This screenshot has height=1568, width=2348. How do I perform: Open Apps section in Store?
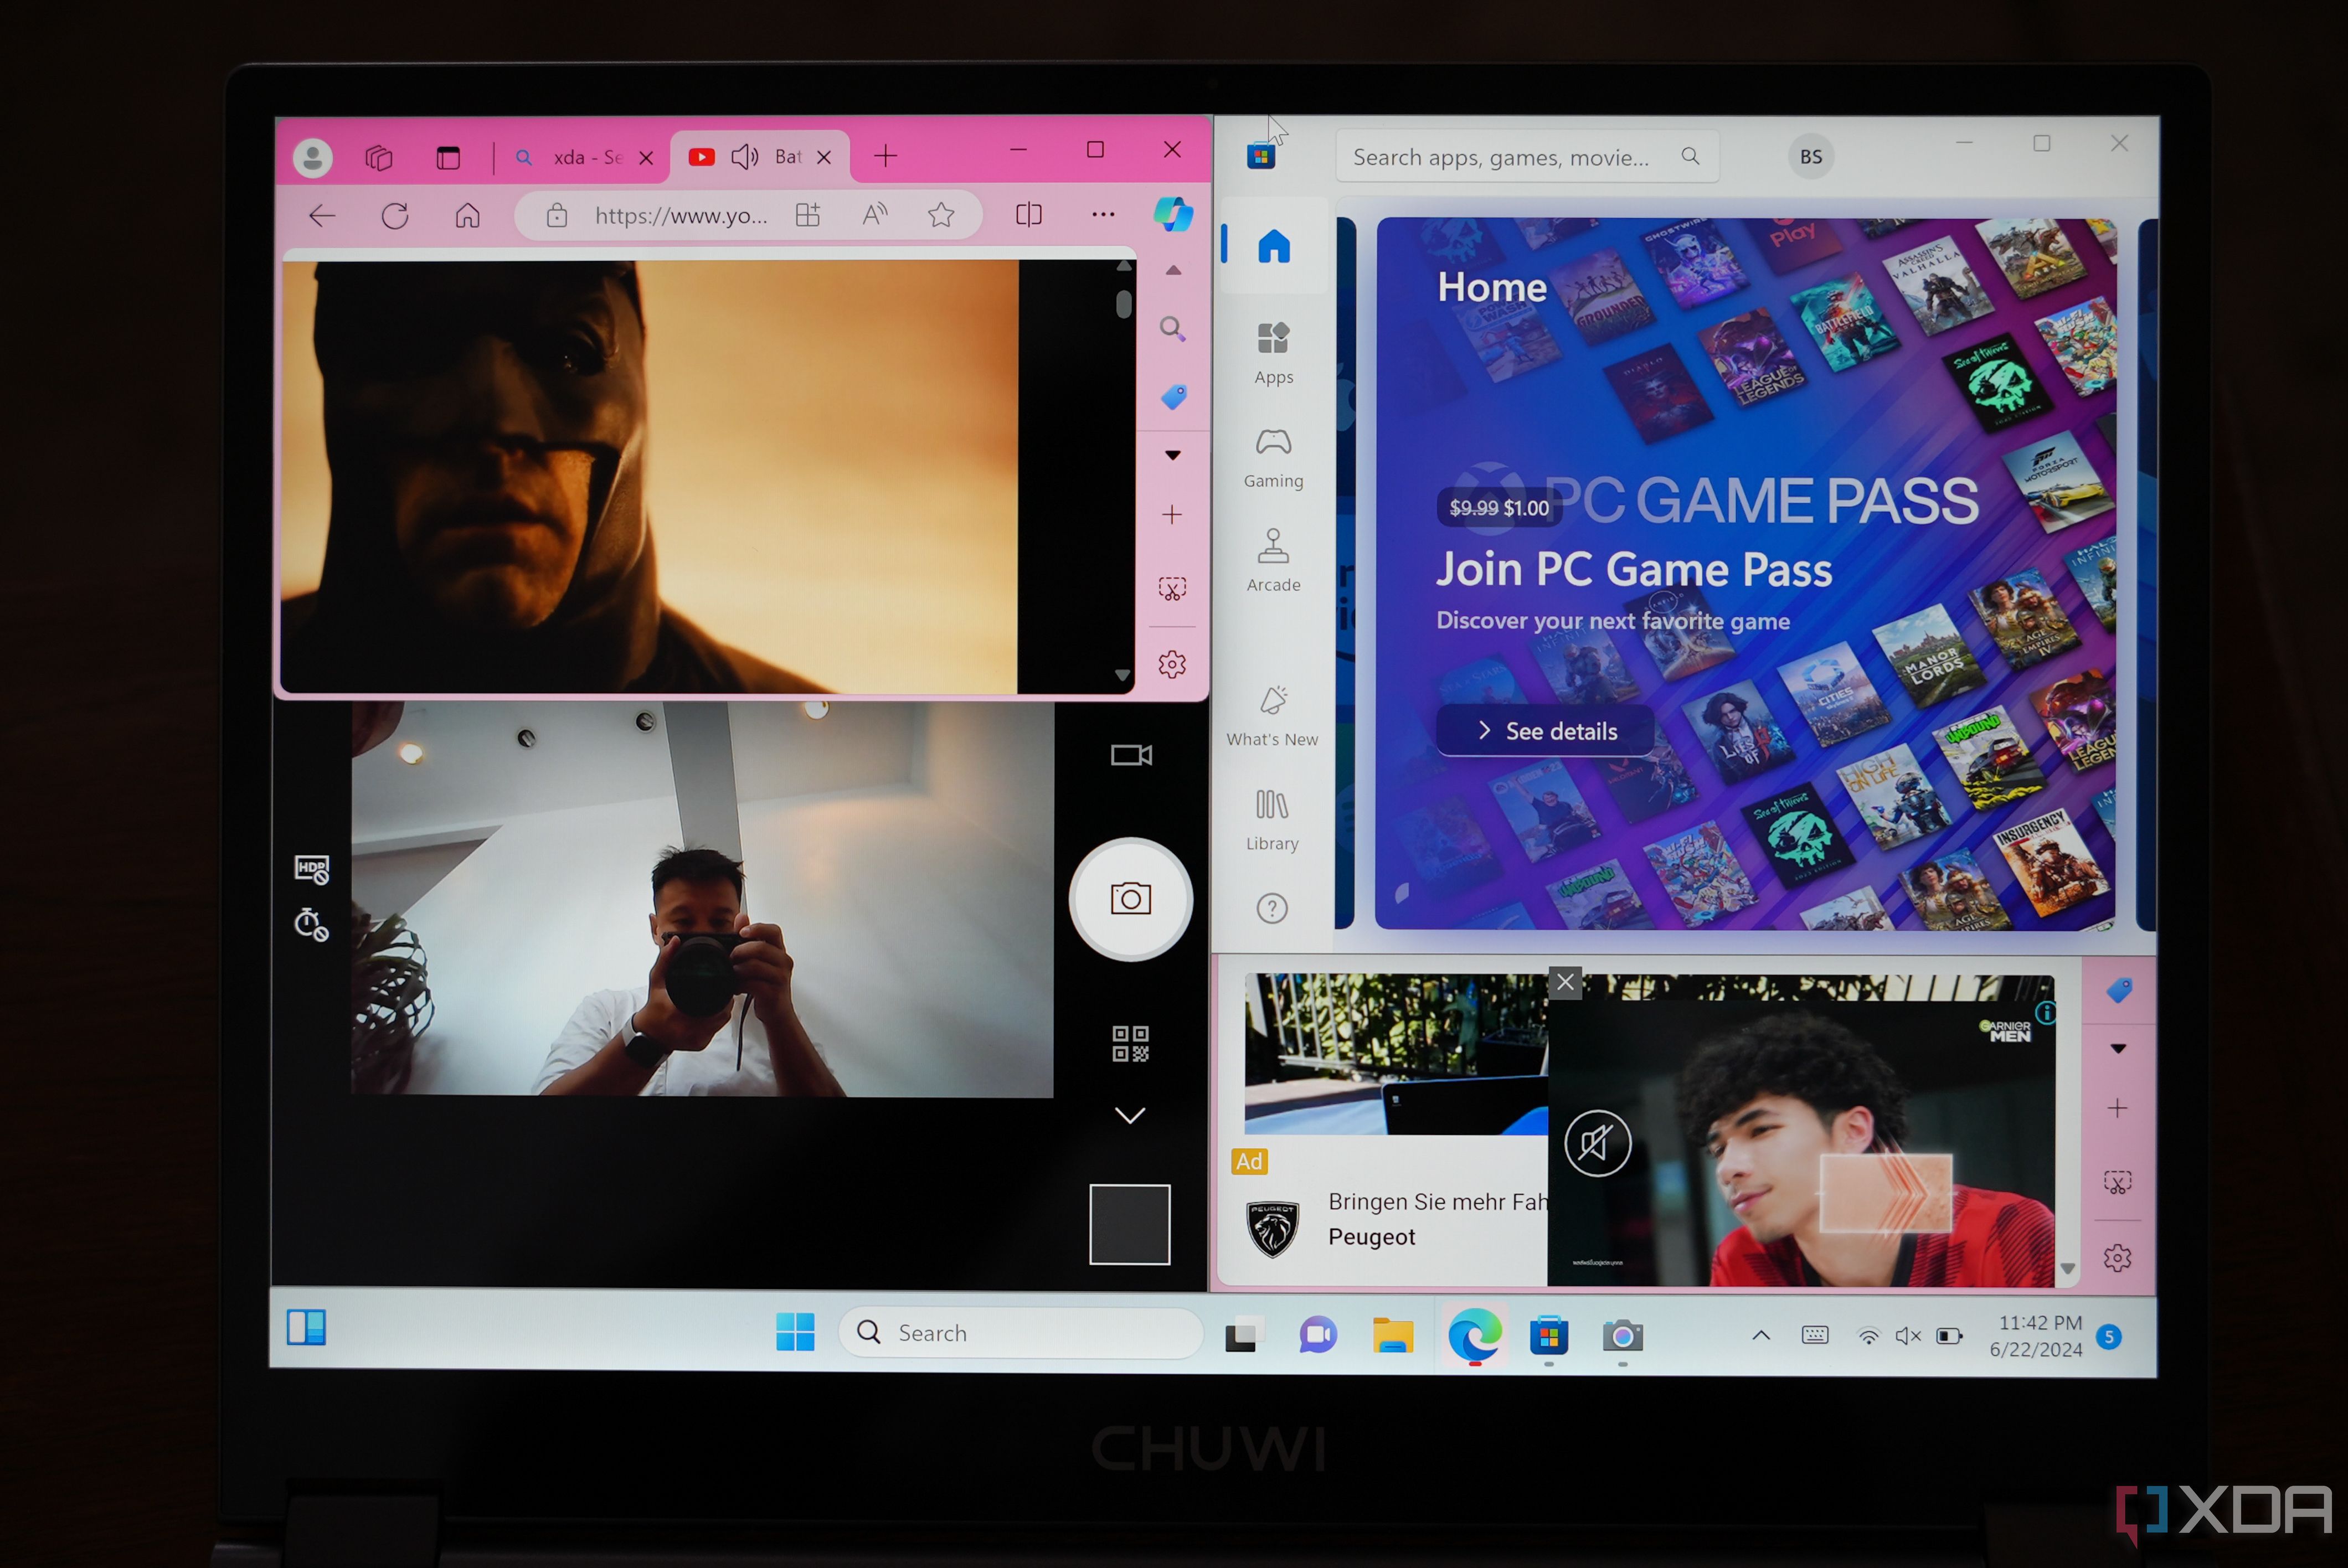(x=1274, y=353)
